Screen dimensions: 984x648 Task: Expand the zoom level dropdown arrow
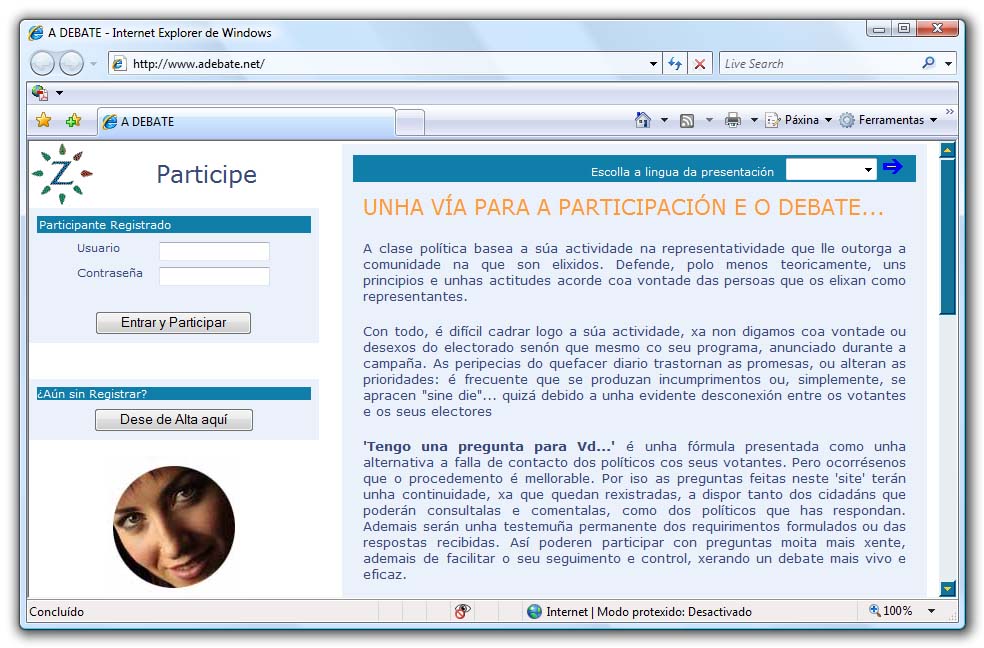(x=932, y=611)
